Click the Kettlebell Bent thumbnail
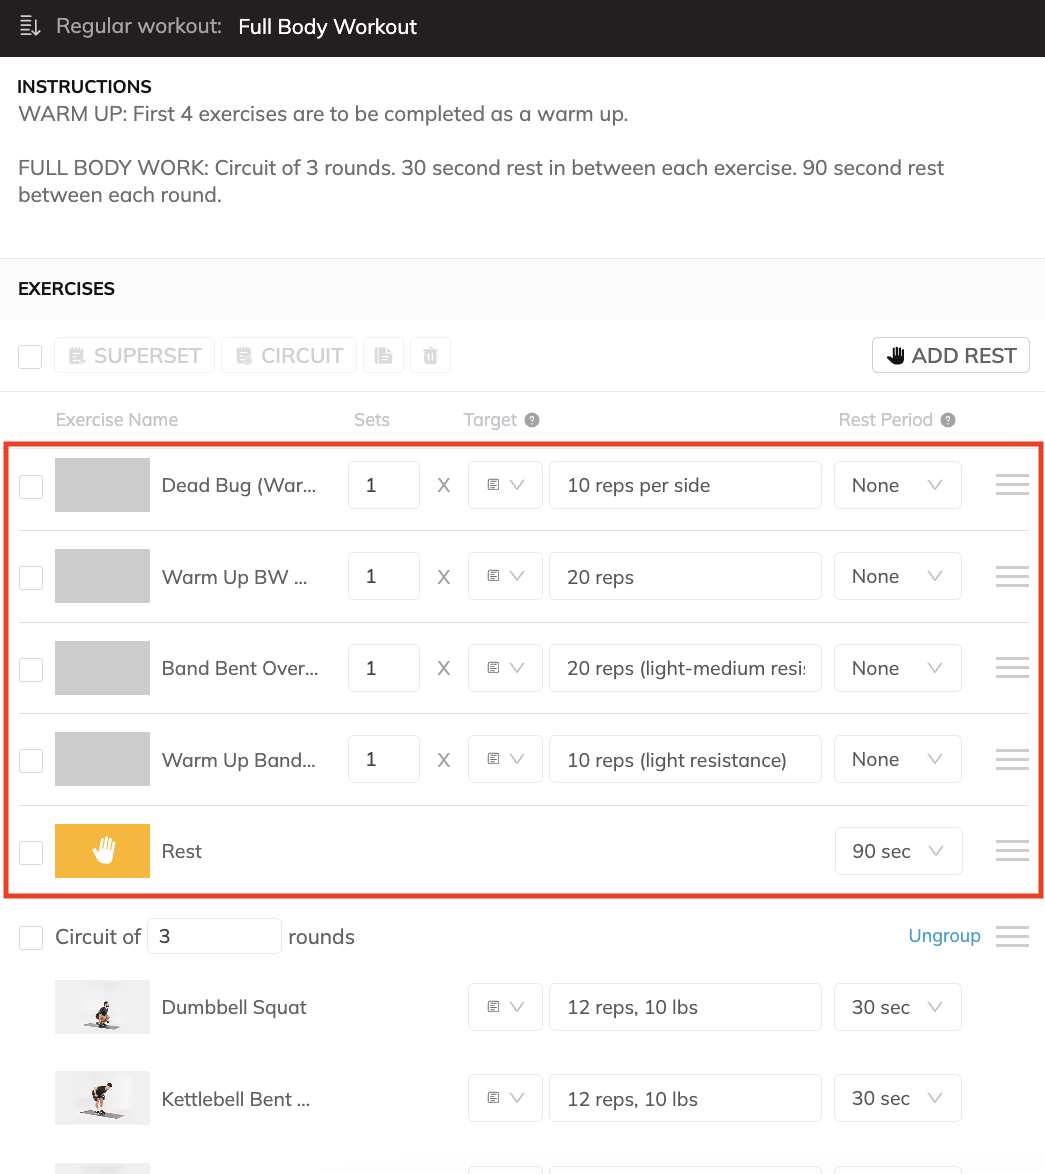The image size is (1045, 1174). [x=103, y=1098]
